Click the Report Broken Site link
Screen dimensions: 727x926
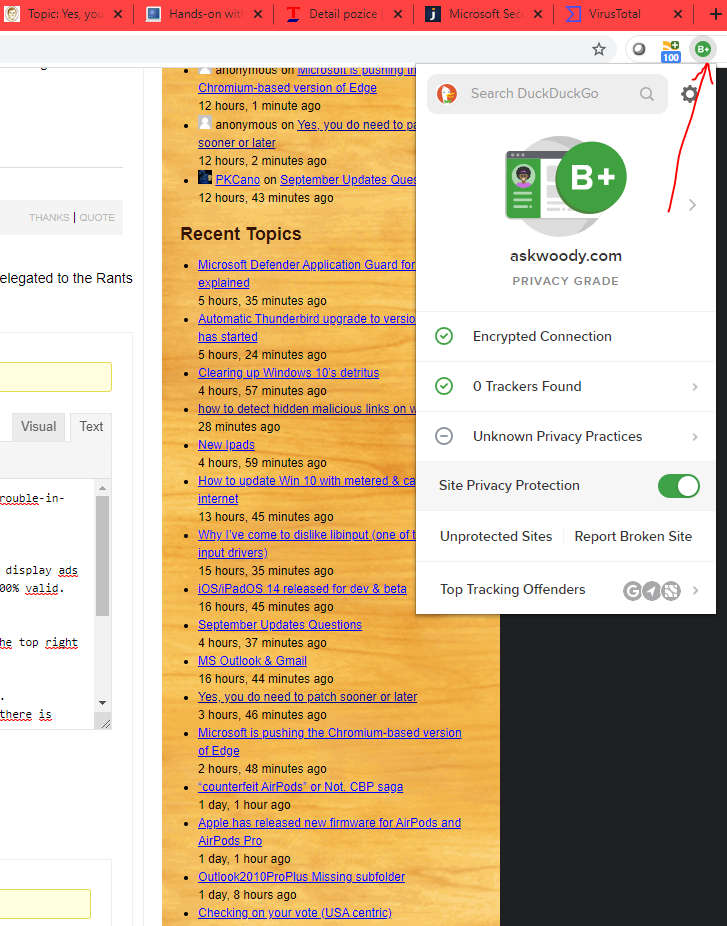point(633,537)
